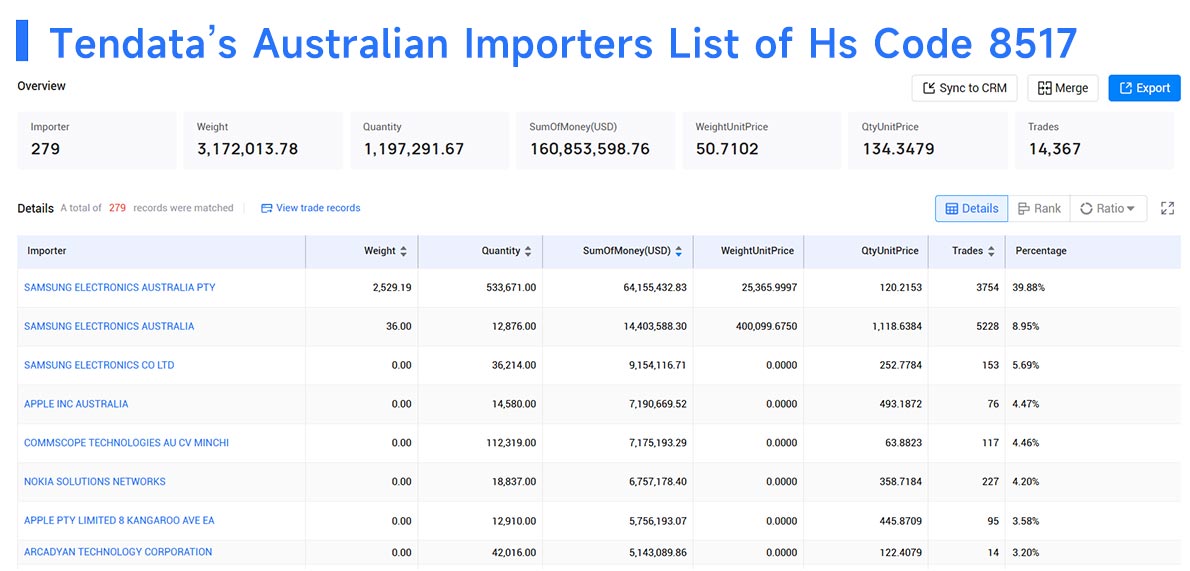
Task: Open COMMSCOPE TECHNOLOGIES AU CV MINCHI importer
Action: 126,443
